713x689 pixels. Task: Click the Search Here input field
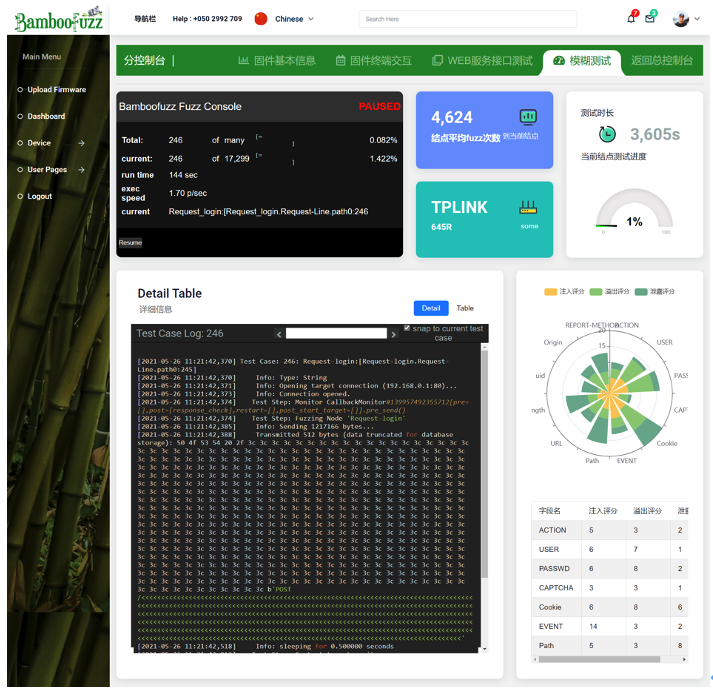point(468,19)
